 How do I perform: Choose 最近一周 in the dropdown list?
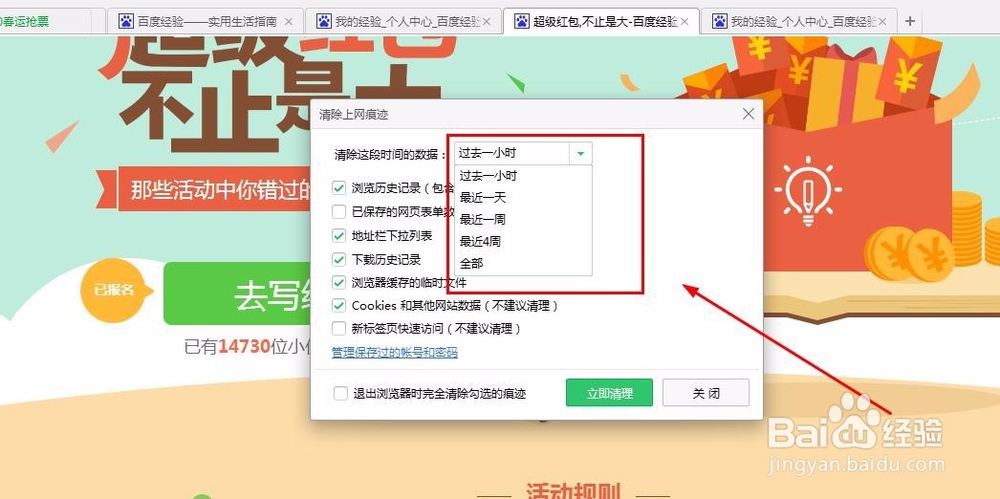point(523,220)
